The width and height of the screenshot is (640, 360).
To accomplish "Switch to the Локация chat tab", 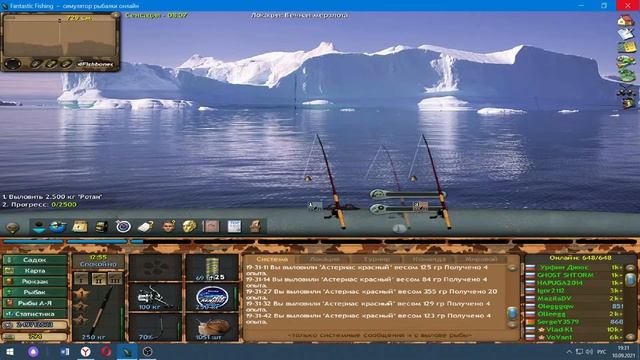I will (324, 259).
